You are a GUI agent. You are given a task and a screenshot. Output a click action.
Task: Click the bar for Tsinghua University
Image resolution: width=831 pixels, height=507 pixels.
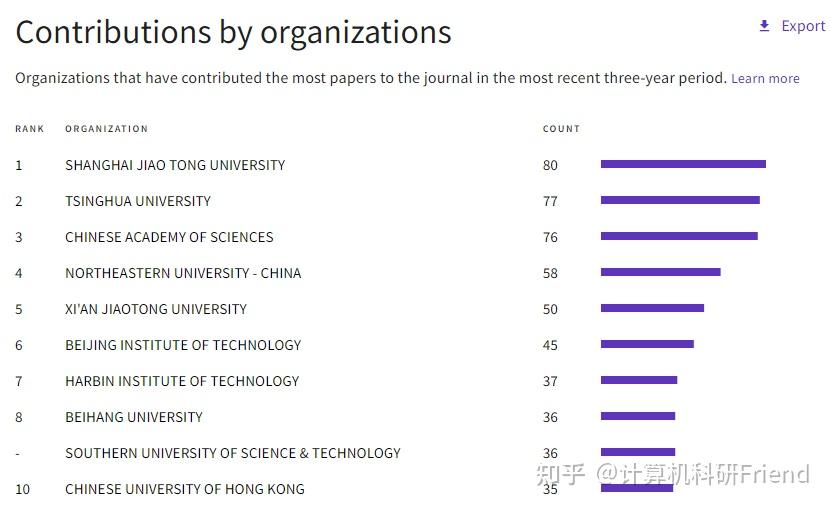point(680,200)
